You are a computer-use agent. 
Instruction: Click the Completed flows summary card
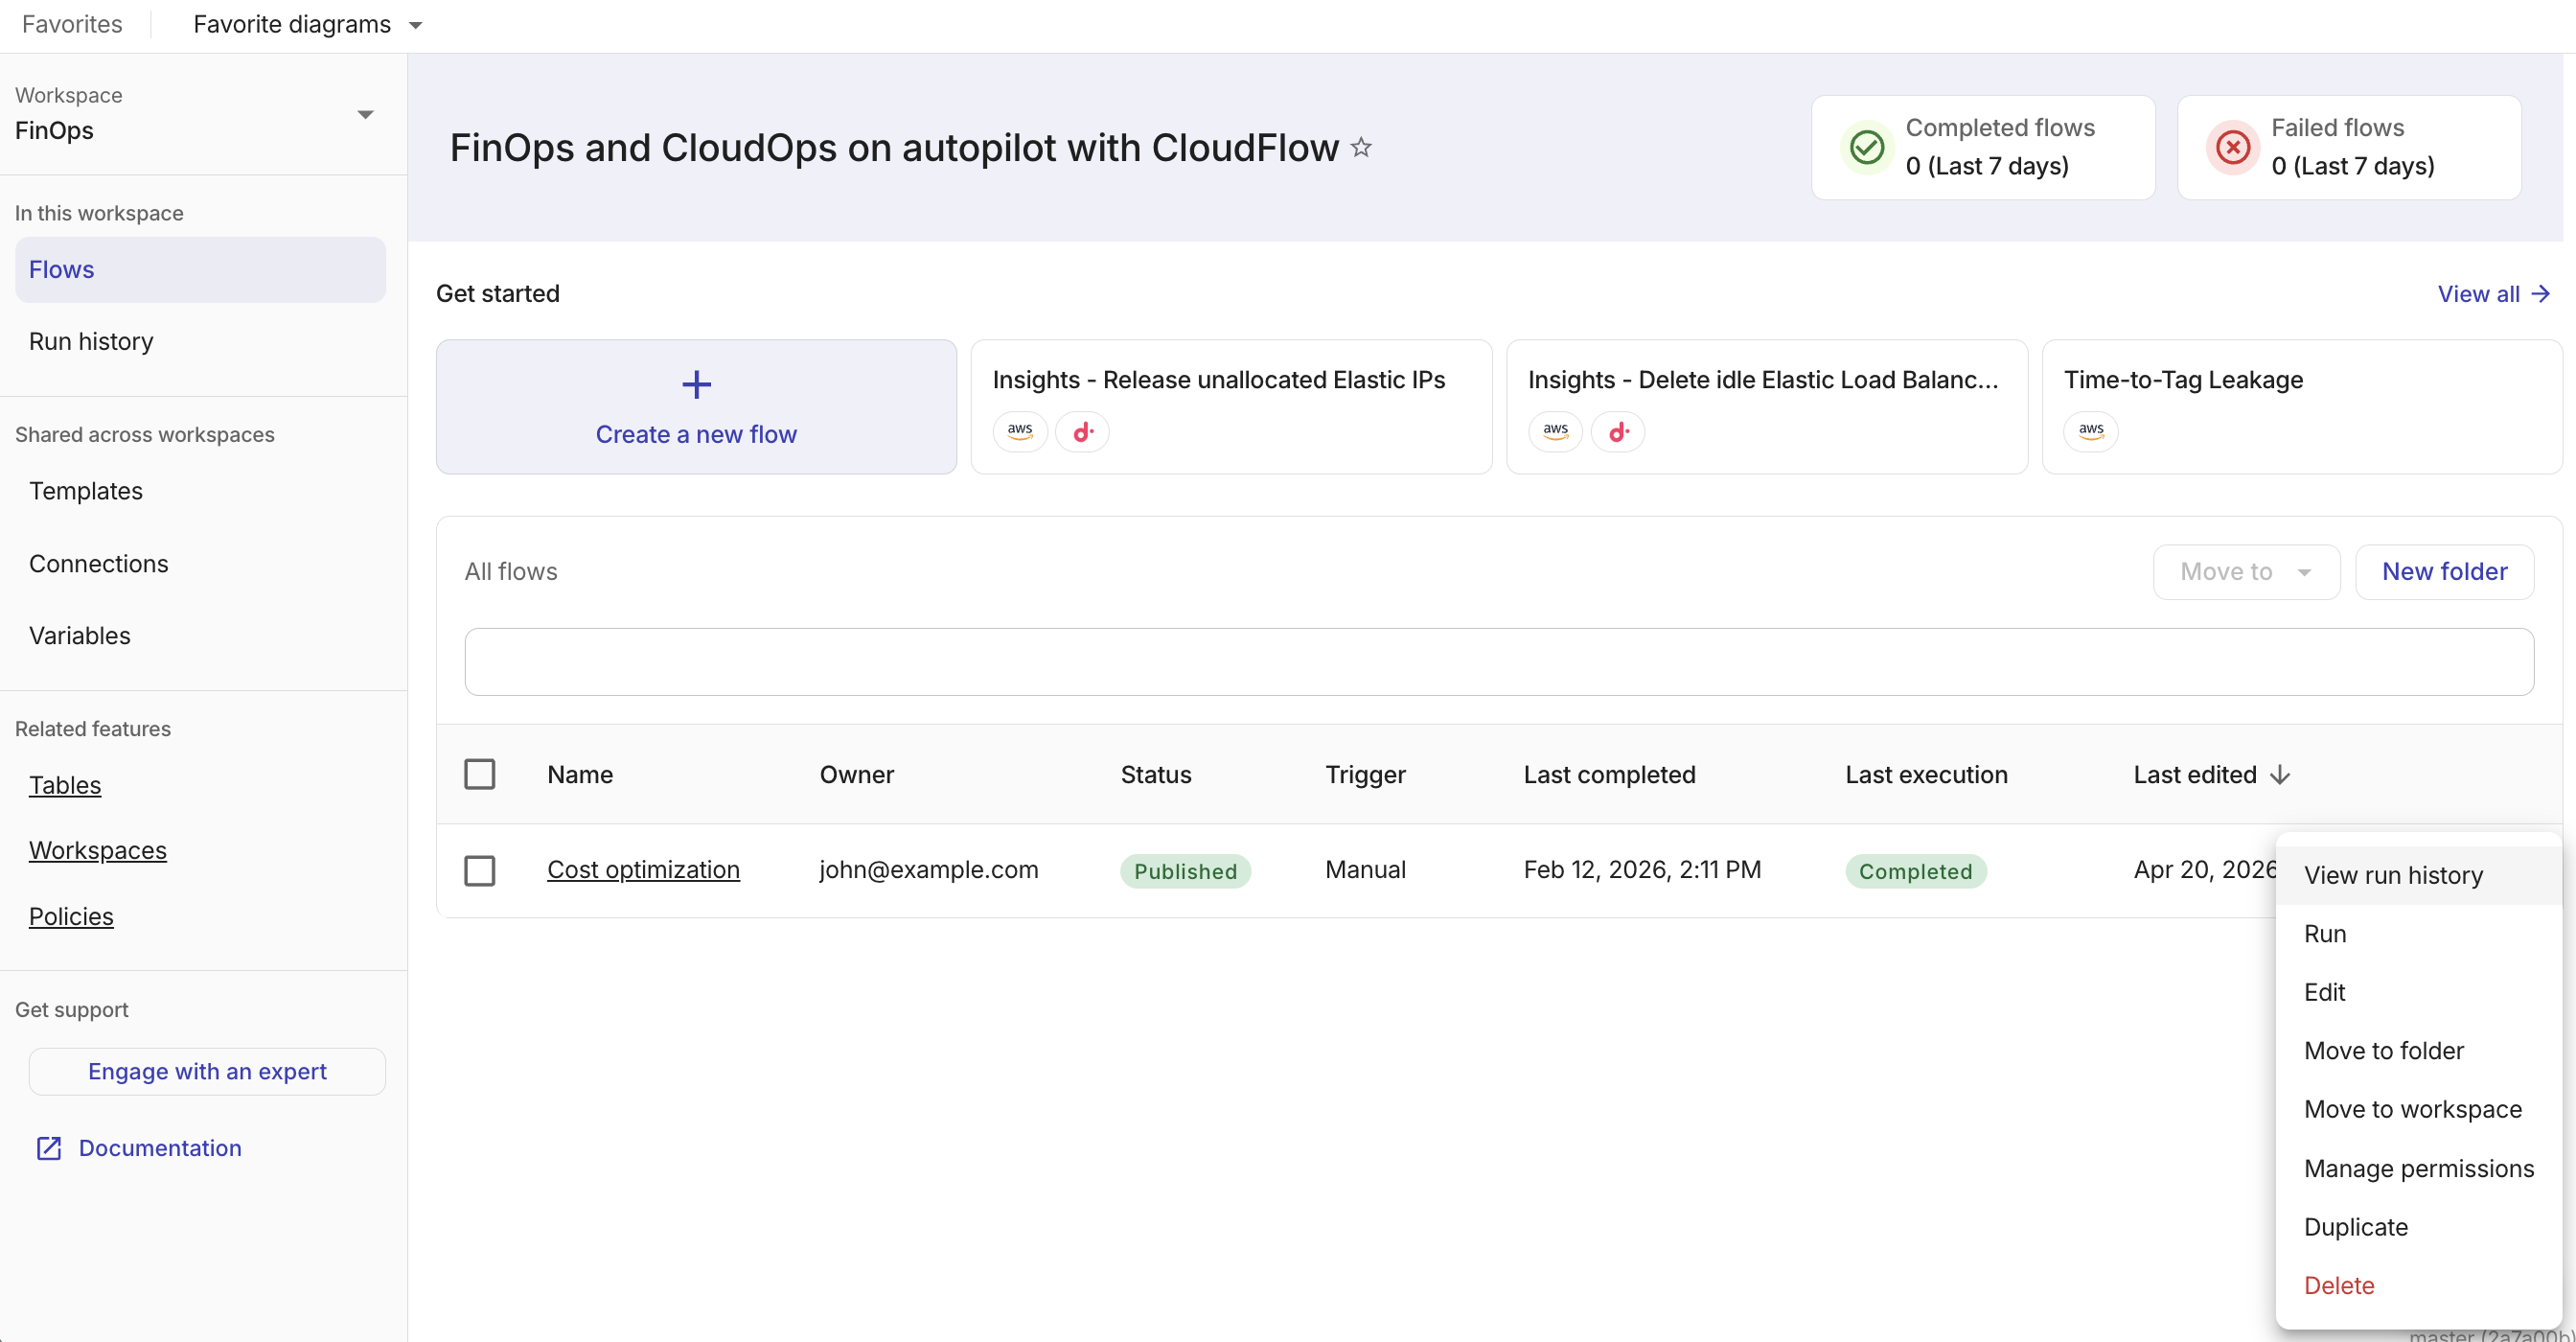[1983, 147]
